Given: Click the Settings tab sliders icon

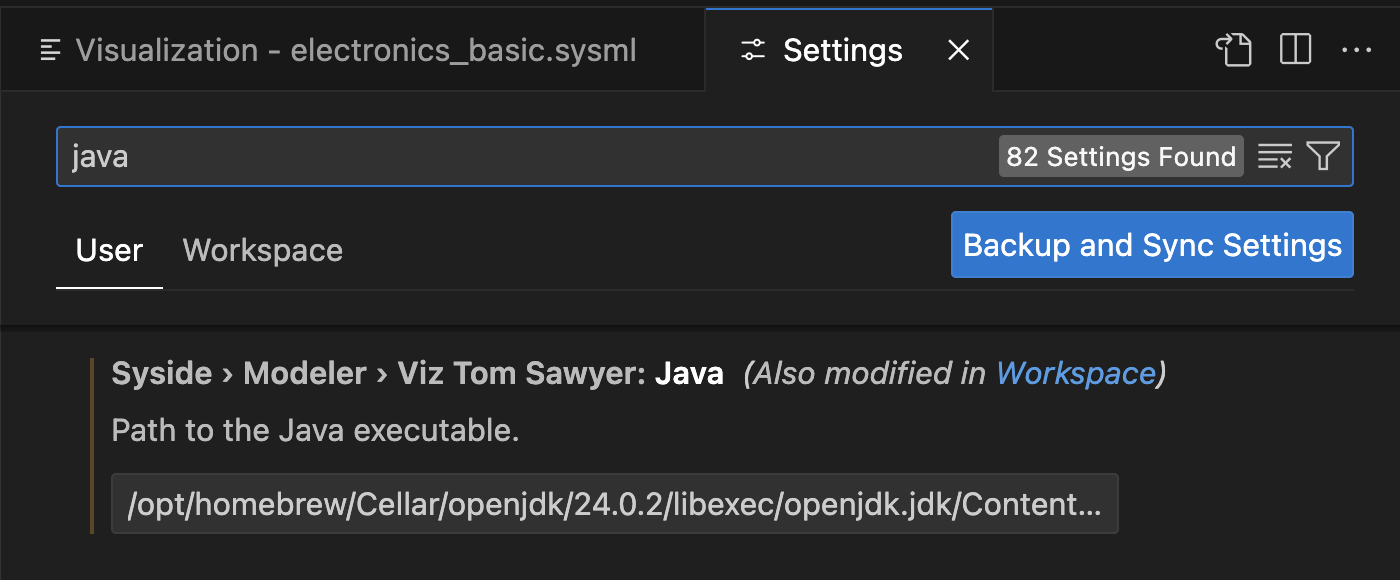Looking at the screenshot, I should coord(753,50).
